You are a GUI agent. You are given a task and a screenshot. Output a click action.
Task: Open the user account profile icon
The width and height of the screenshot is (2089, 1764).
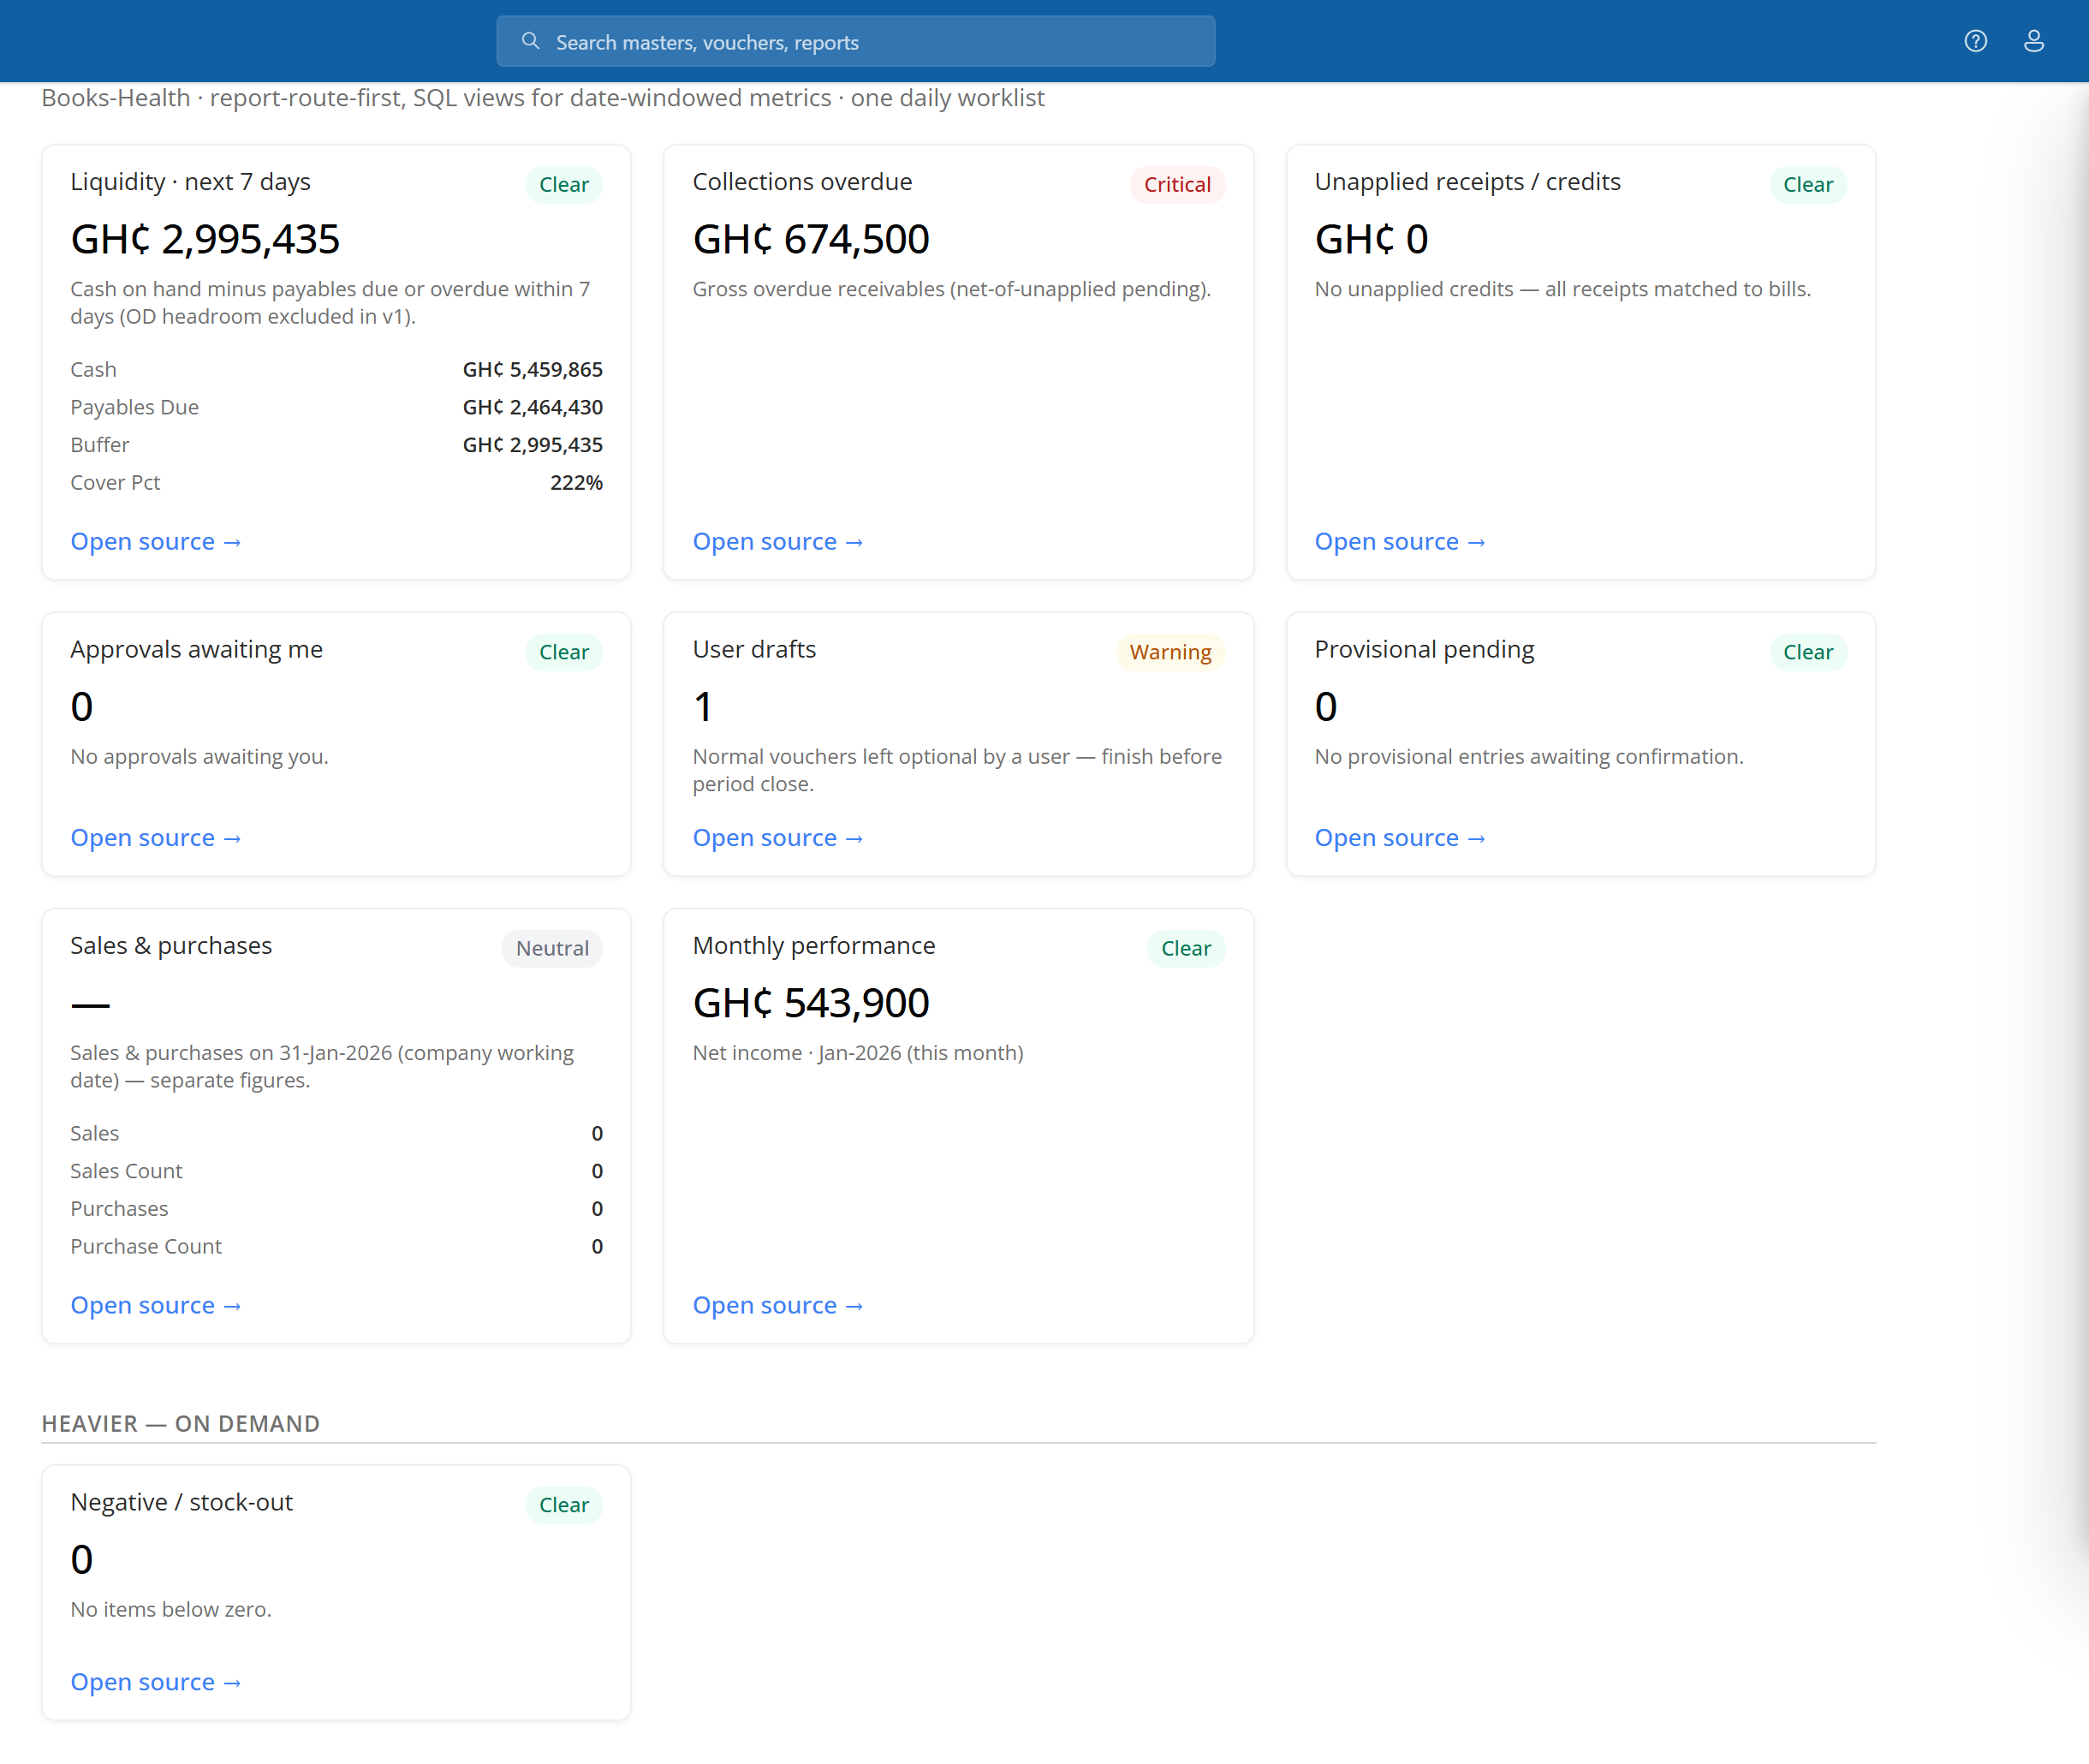[x=2033, y=41]
